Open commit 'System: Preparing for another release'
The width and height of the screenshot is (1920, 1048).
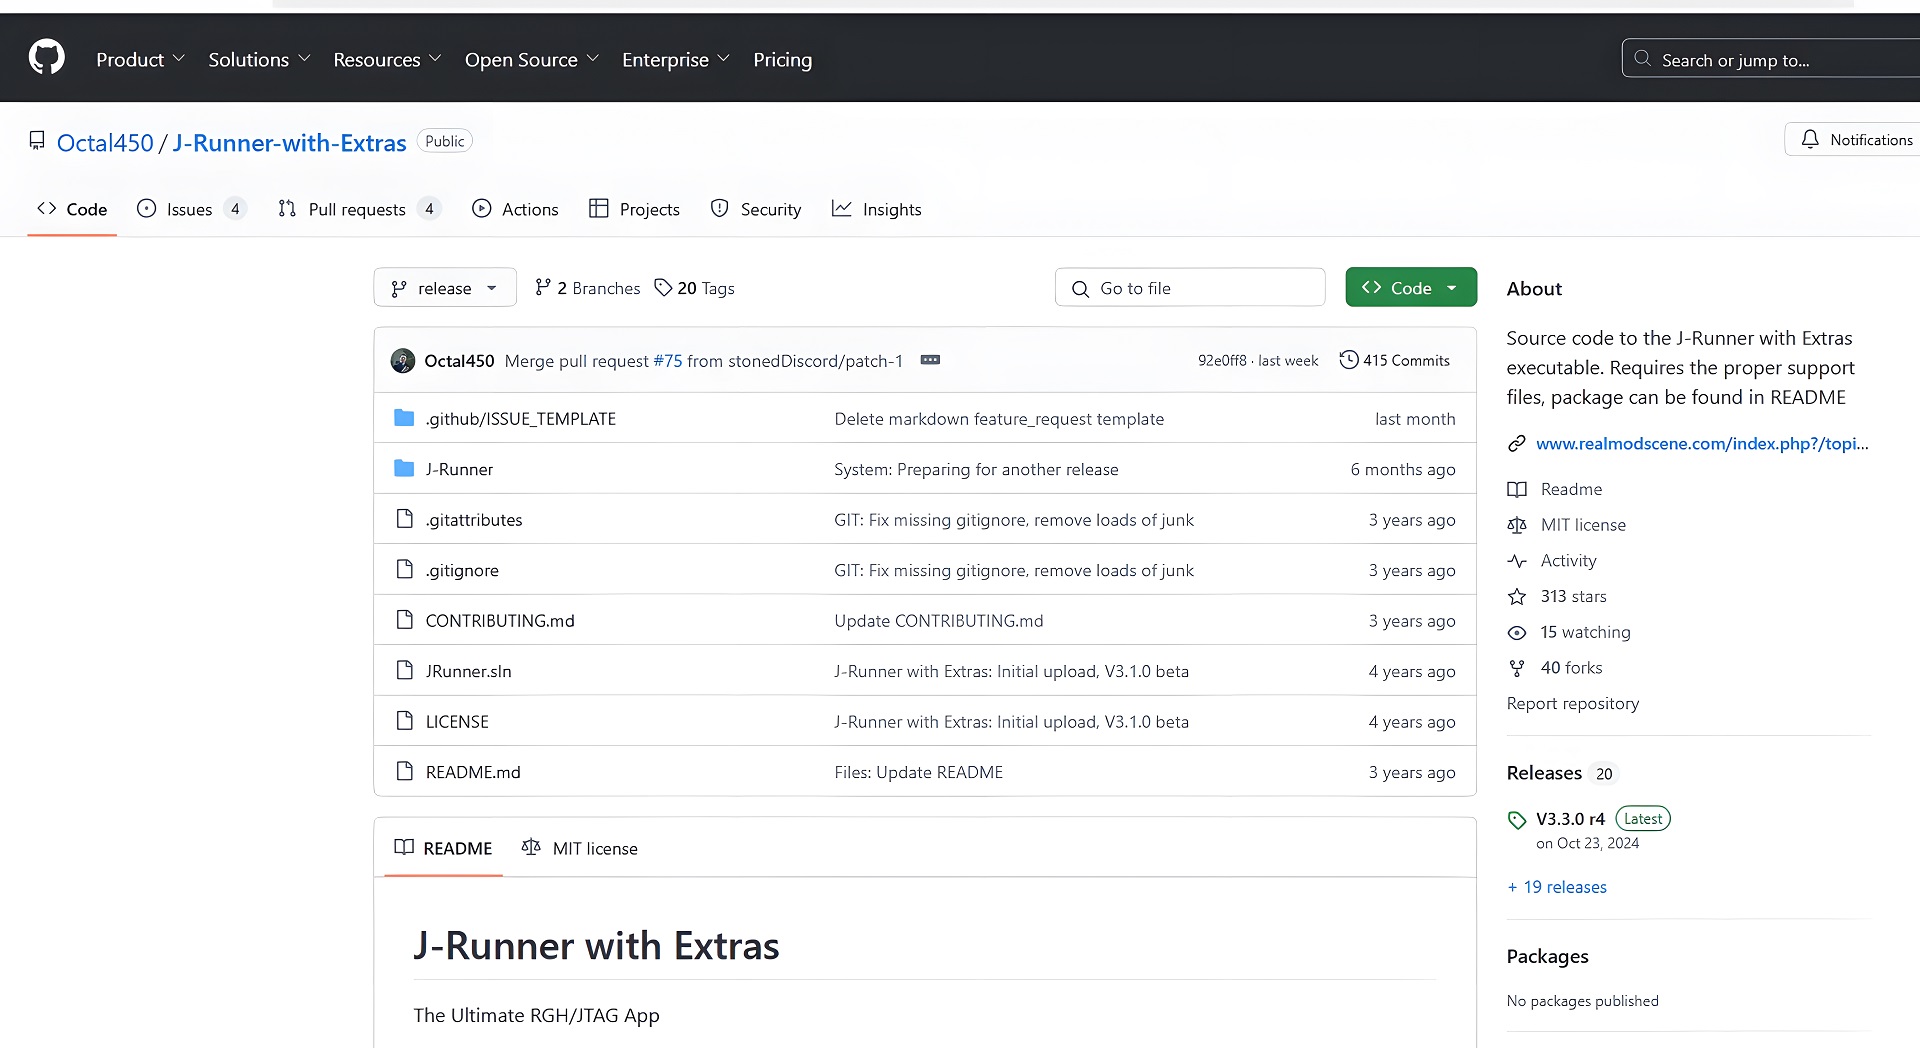[x=976, y=469]
